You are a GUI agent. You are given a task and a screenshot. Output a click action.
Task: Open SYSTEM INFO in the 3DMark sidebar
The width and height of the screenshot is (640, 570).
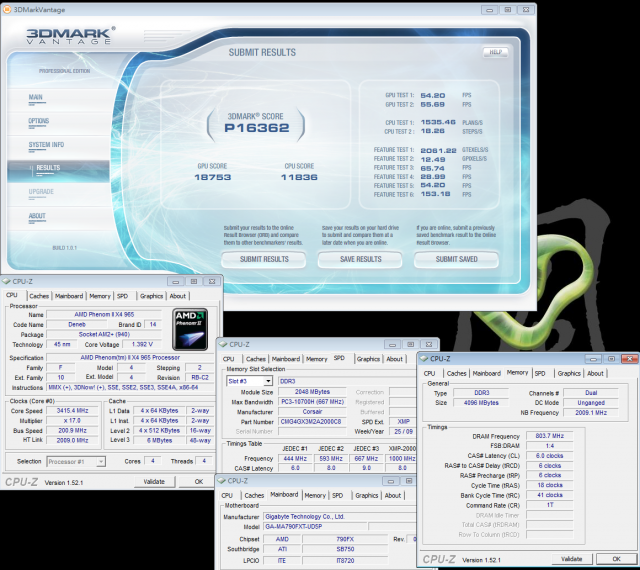tap(46, 145)
